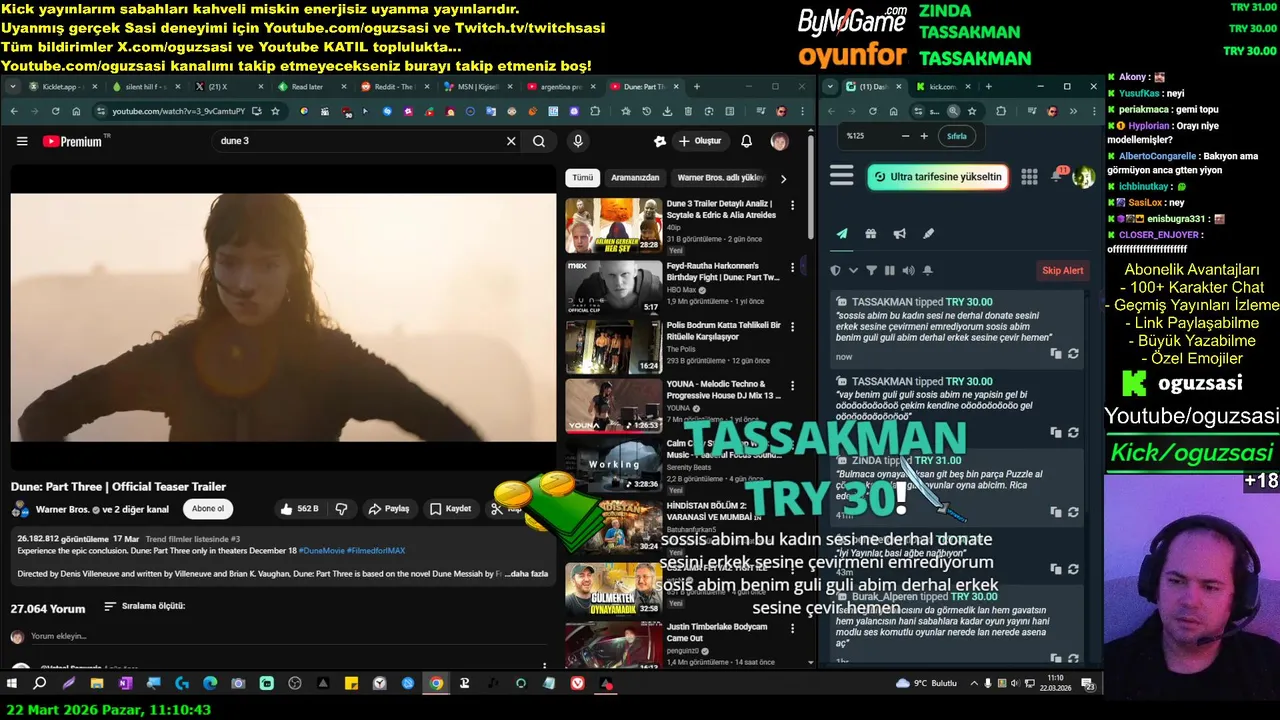Open the gift box tab in dashboard
1280x720 pixels.
point(871,234)
